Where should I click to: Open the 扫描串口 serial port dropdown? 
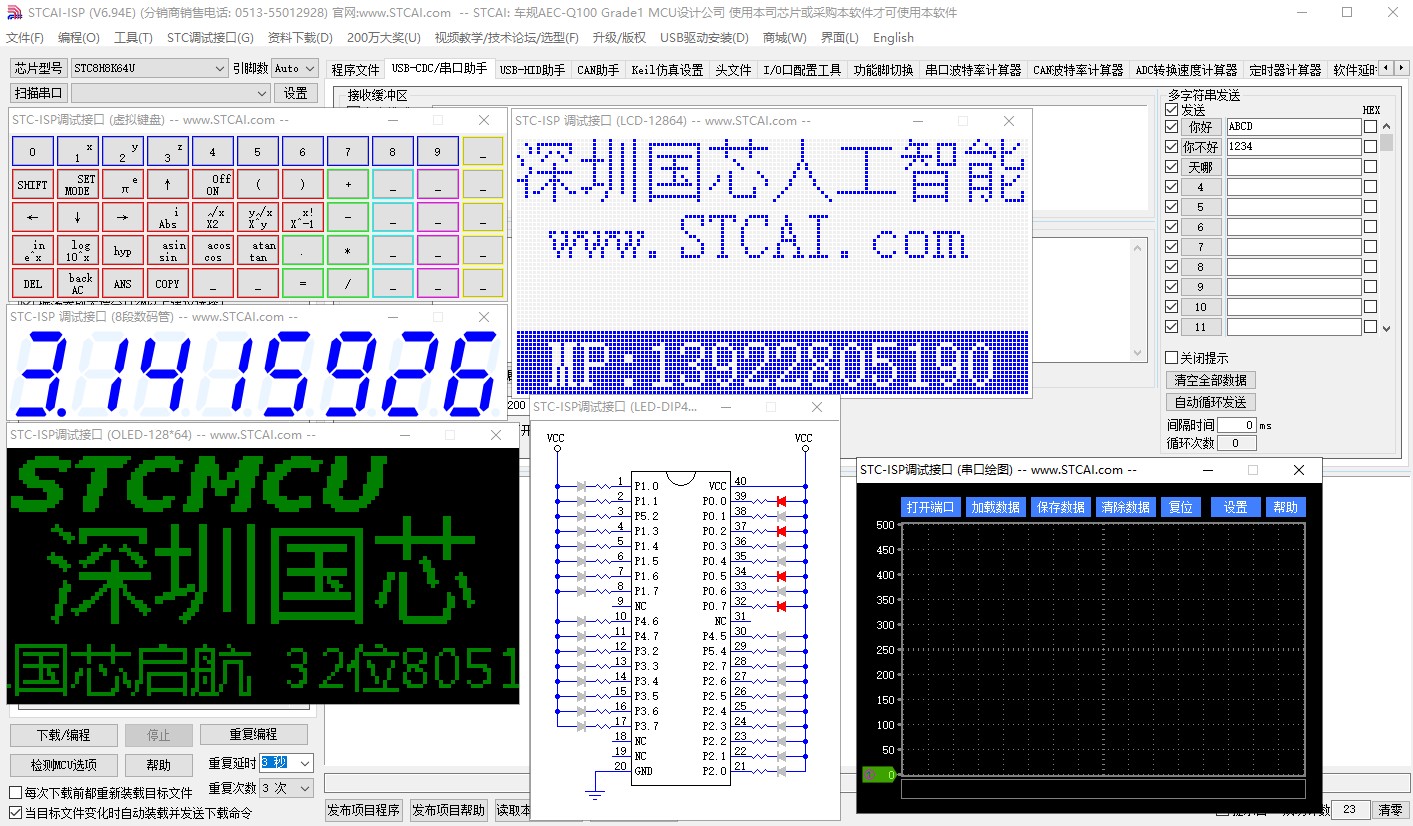click(171, 93)
